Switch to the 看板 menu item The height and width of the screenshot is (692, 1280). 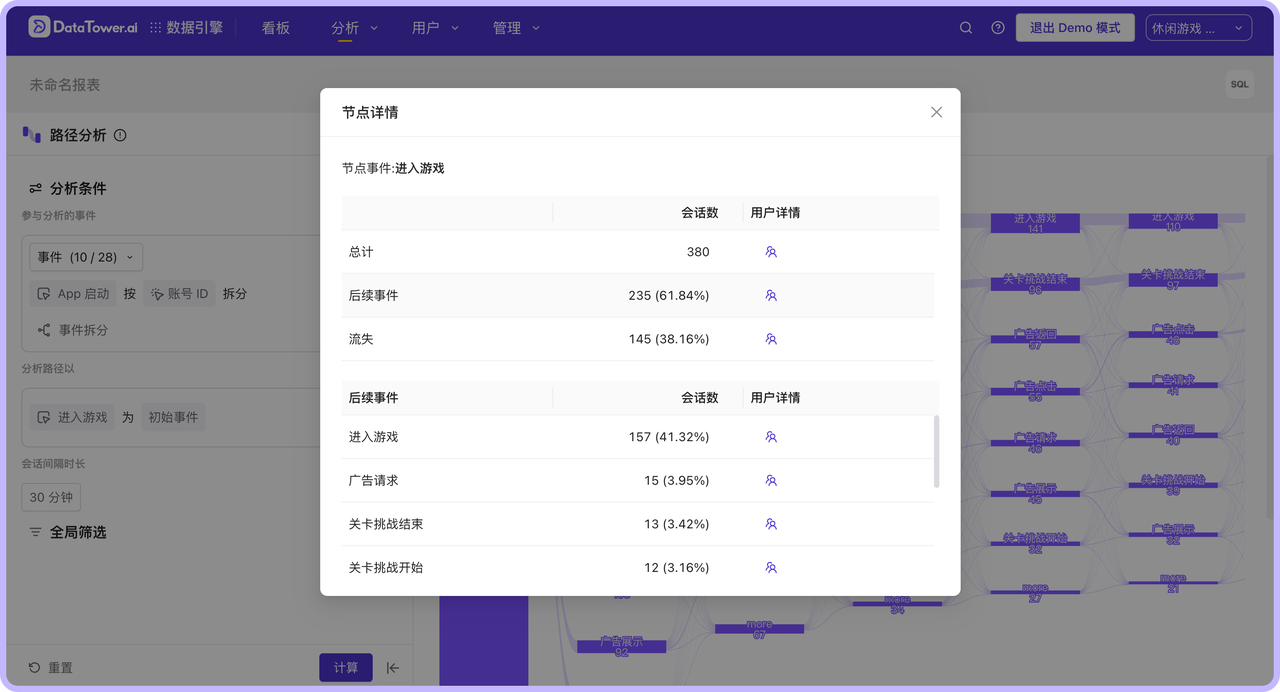275,28
